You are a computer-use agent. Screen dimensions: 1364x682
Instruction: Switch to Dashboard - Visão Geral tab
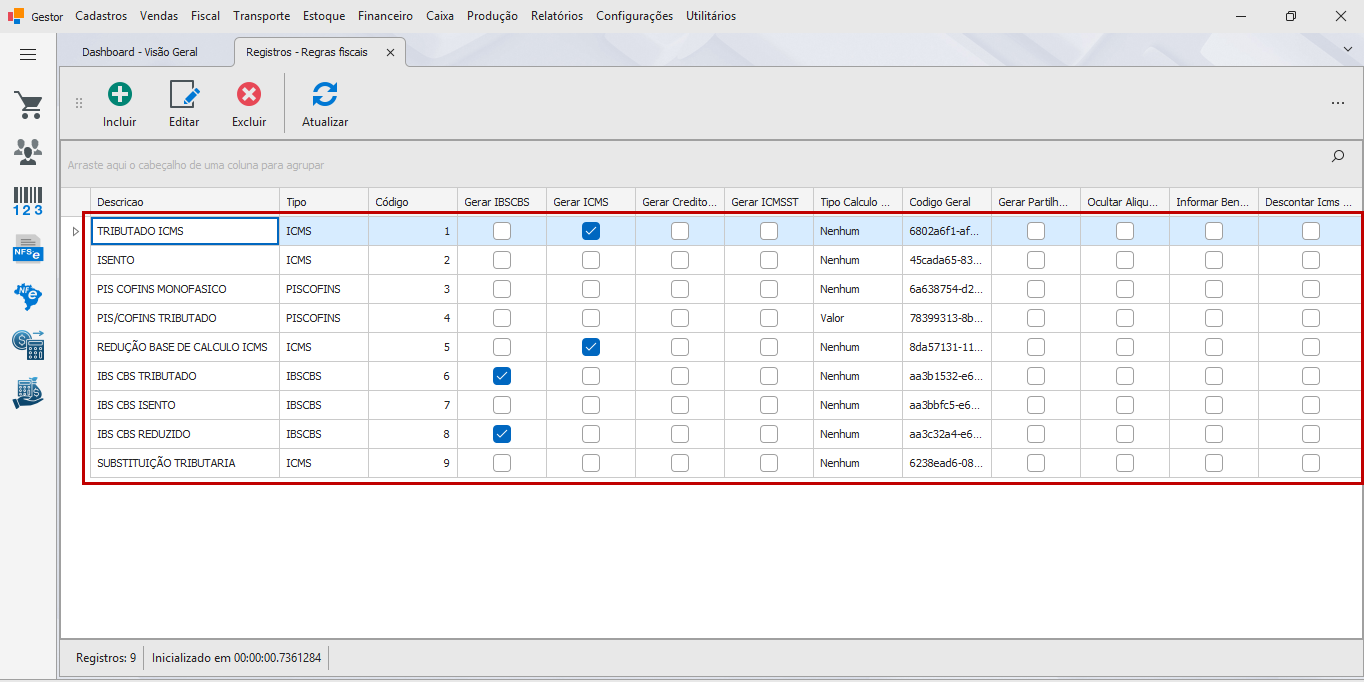[x=140, y=52]
